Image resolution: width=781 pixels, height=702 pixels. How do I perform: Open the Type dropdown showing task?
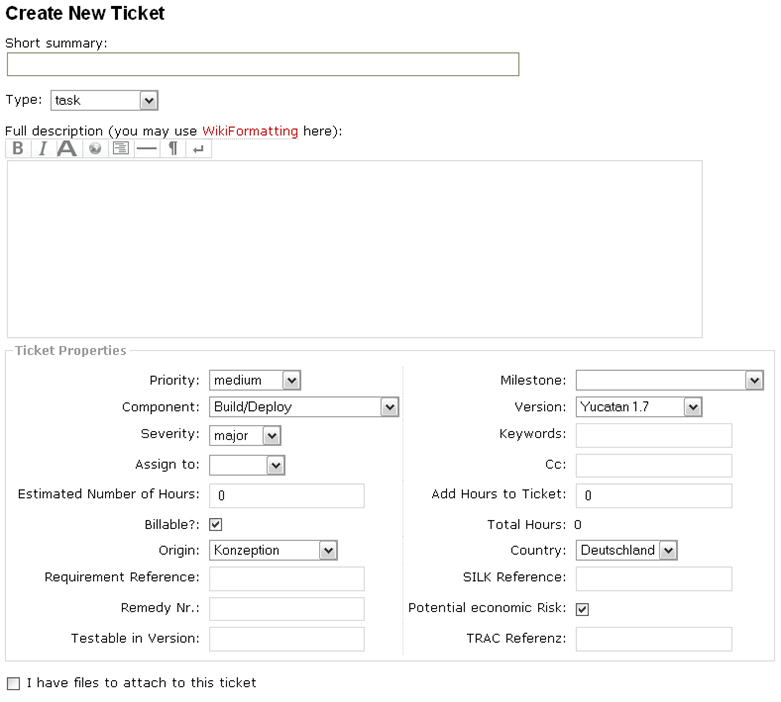tap(104, 101)
